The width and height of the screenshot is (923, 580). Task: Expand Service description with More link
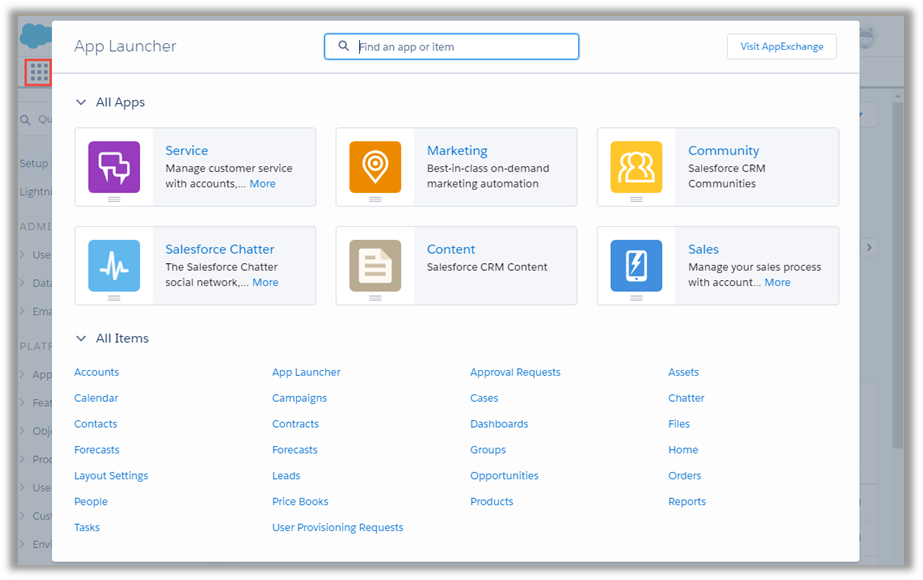click(262, 184)
